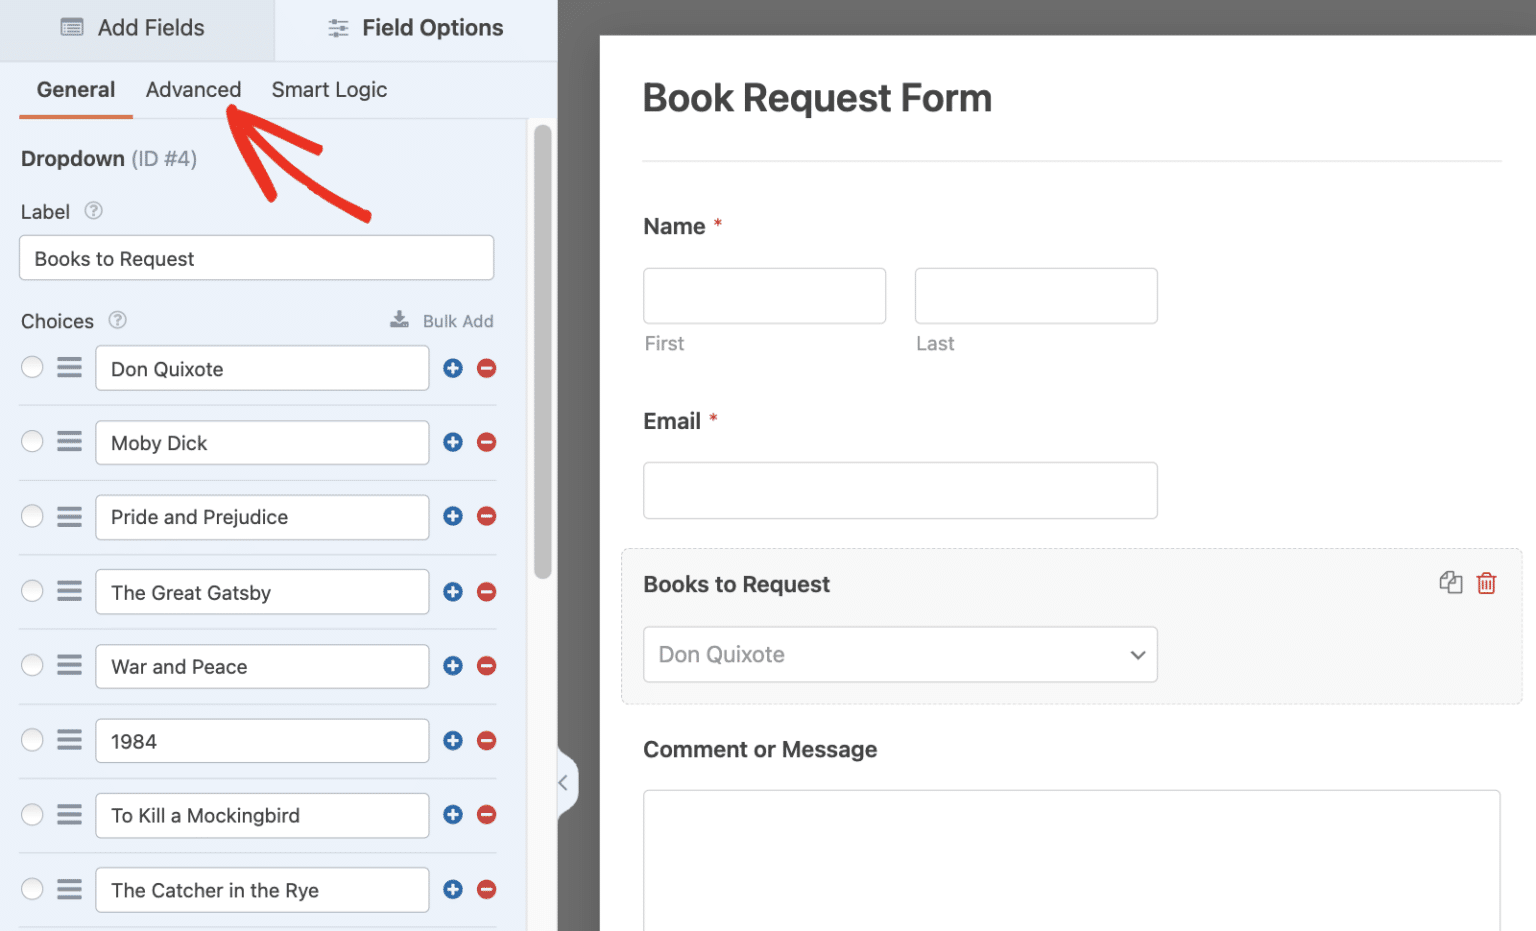Mark Pride and Prejudice as default
Viewport: 1536px width, 931px height.
pos(31,516)
